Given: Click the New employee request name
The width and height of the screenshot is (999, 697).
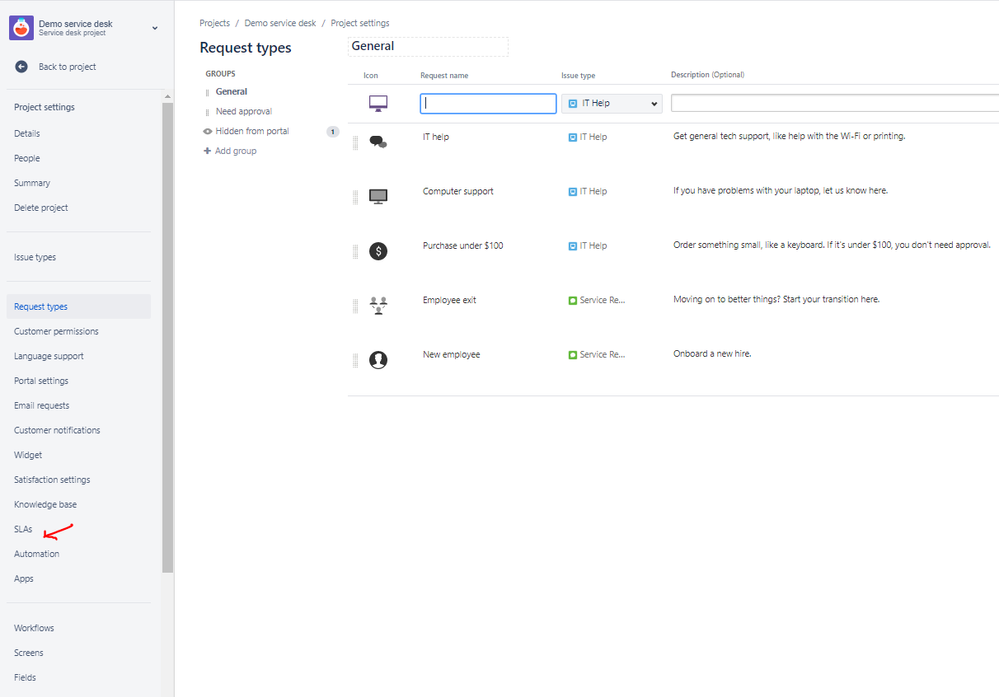Looking at the screenshot, I should [x=451, y=355].
